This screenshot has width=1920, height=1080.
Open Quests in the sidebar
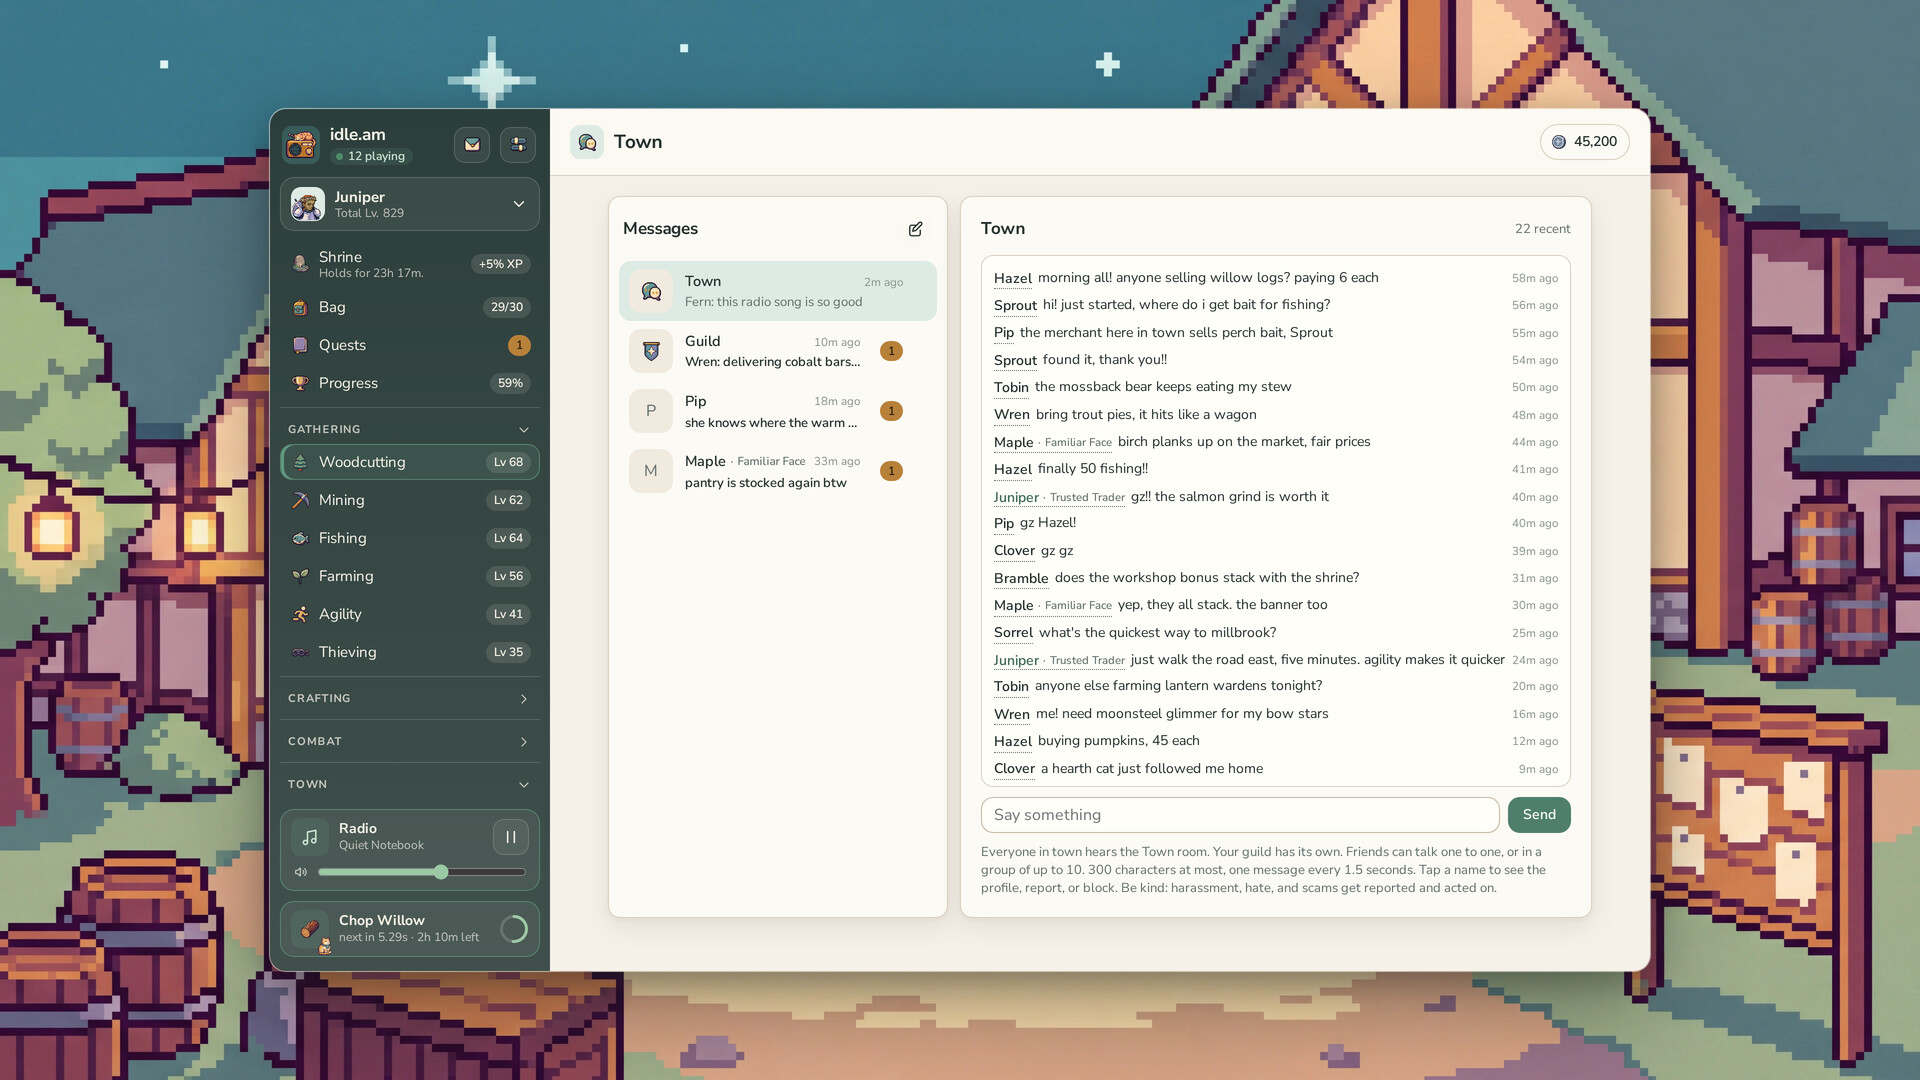pyautogui.click(x=410, y=345)
